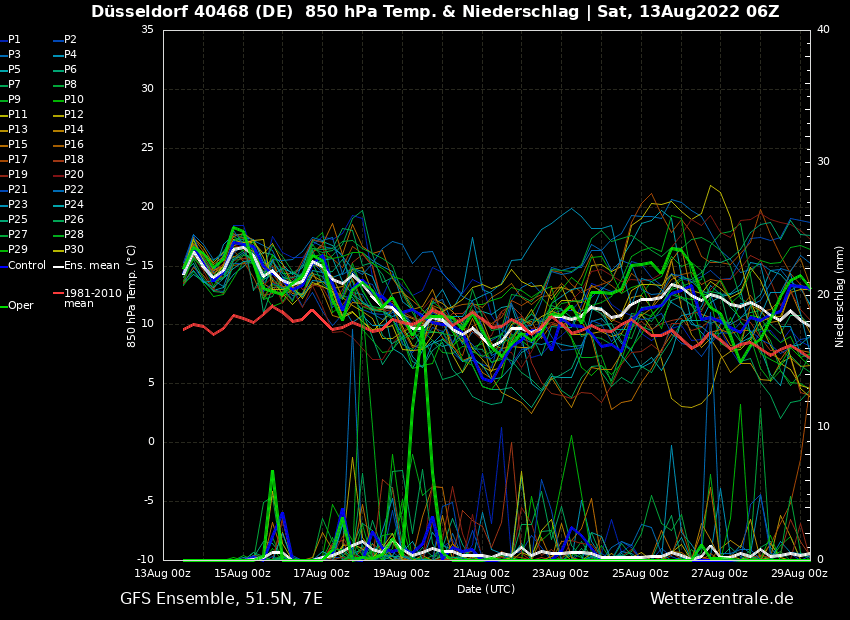Click the P1 legend entry
The width and height of the screenshot is (850, 620).
[14, 40]
